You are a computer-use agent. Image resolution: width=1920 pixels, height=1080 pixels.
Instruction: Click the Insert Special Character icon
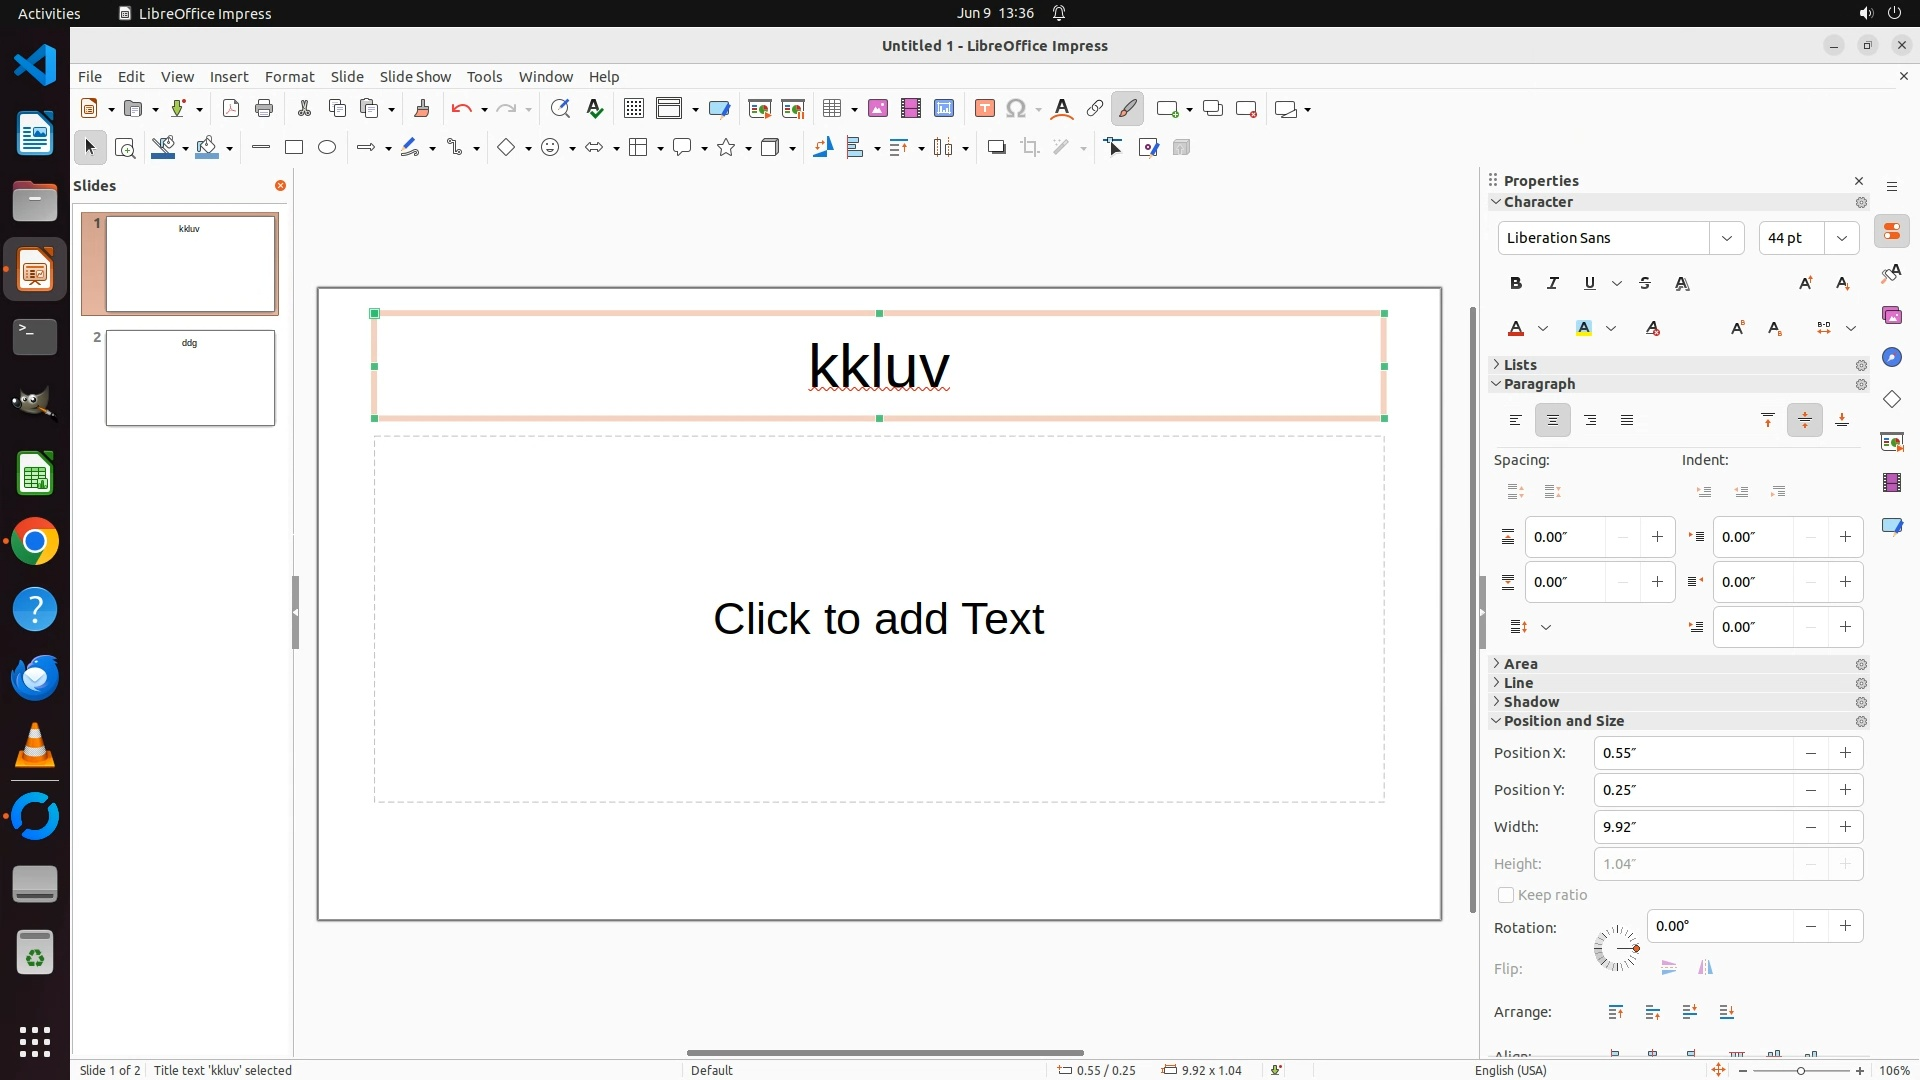pyautogui.click(x=1016, y=109)
